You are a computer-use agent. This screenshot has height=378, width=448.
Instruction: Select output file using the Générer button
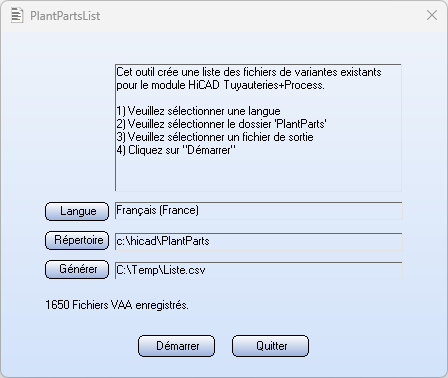pyautogui.click(x=77, y=269)
